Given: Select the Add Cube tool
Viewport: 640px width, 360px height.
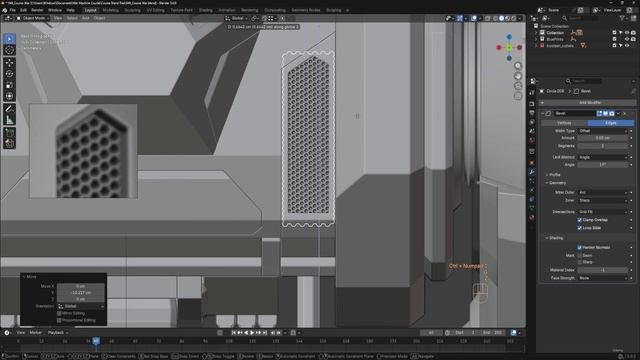Looking at the screenshot, I should [9, 133].
